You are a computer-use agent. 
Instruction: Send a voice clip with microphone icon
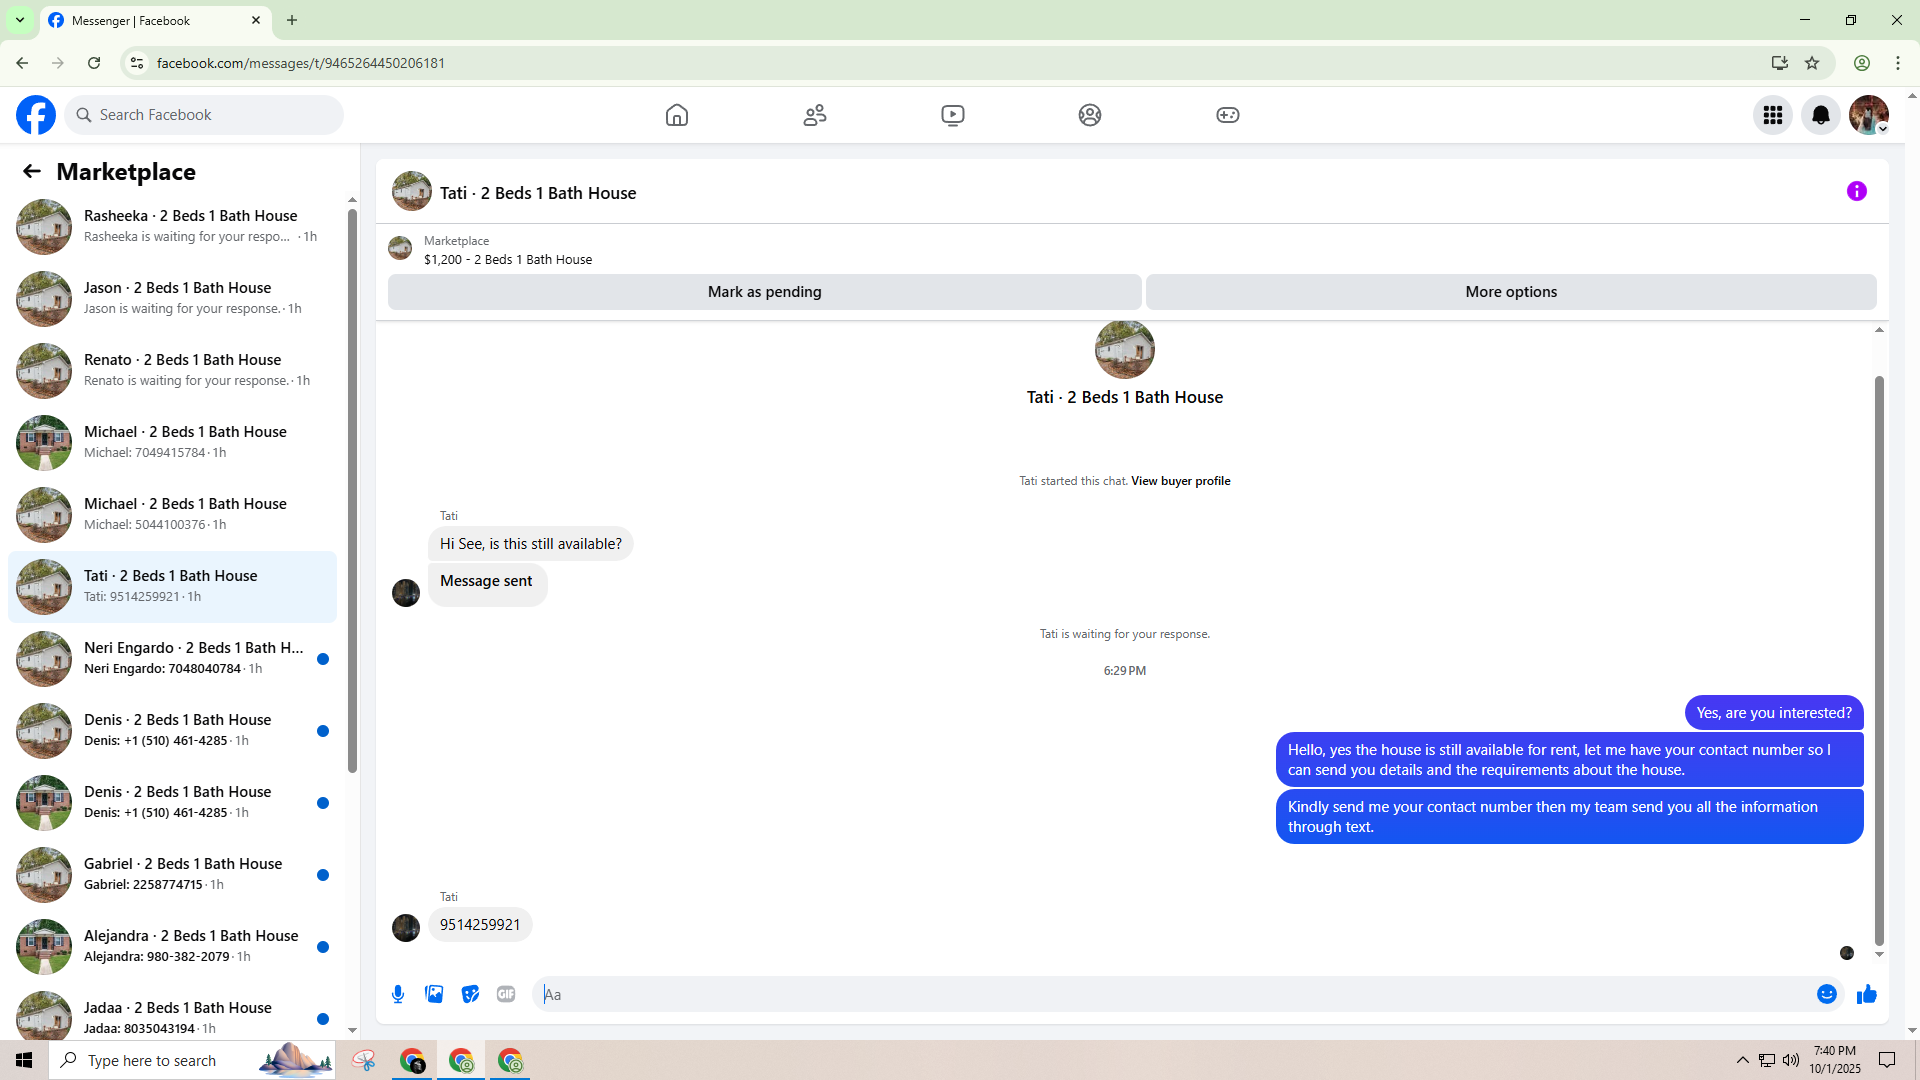pos(398,994)
